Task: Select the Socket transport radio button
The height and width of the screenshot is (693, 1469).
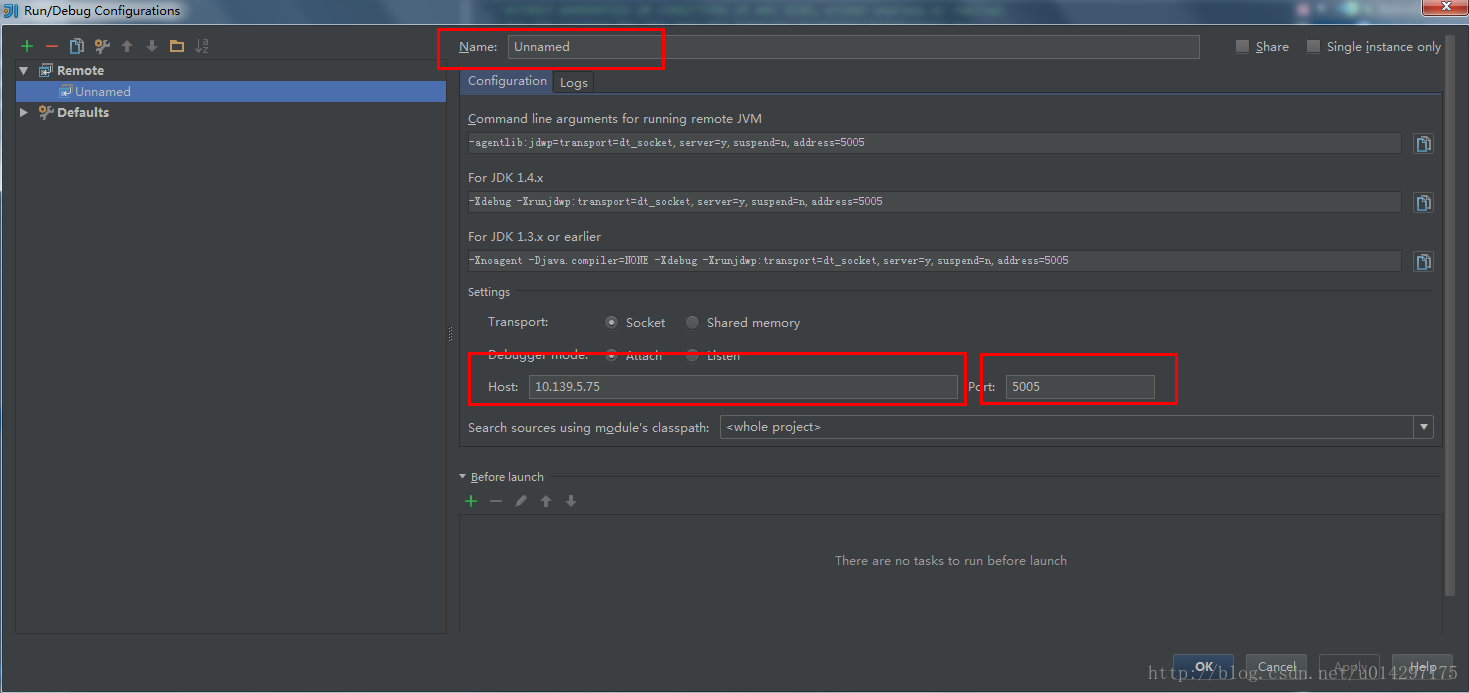Action: point(612,322)
